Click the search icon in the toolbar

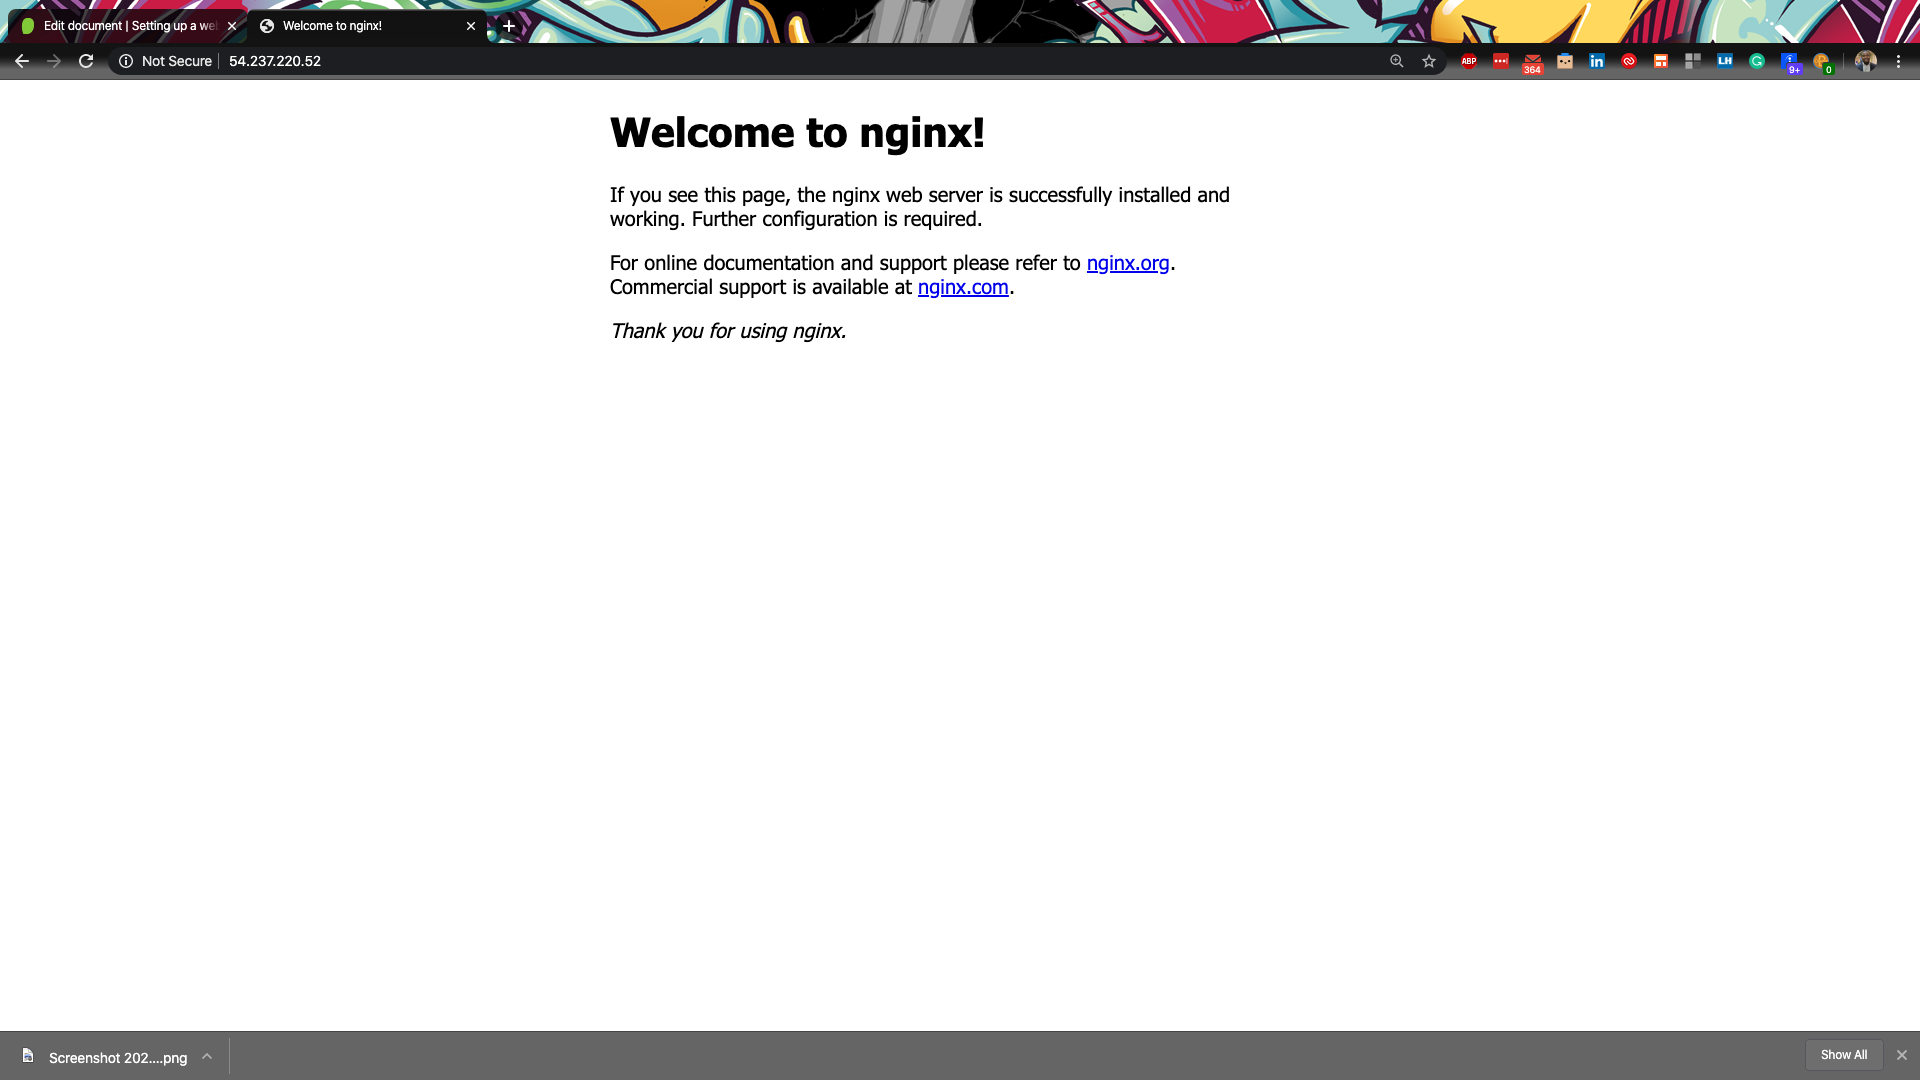coord(1396,61)
